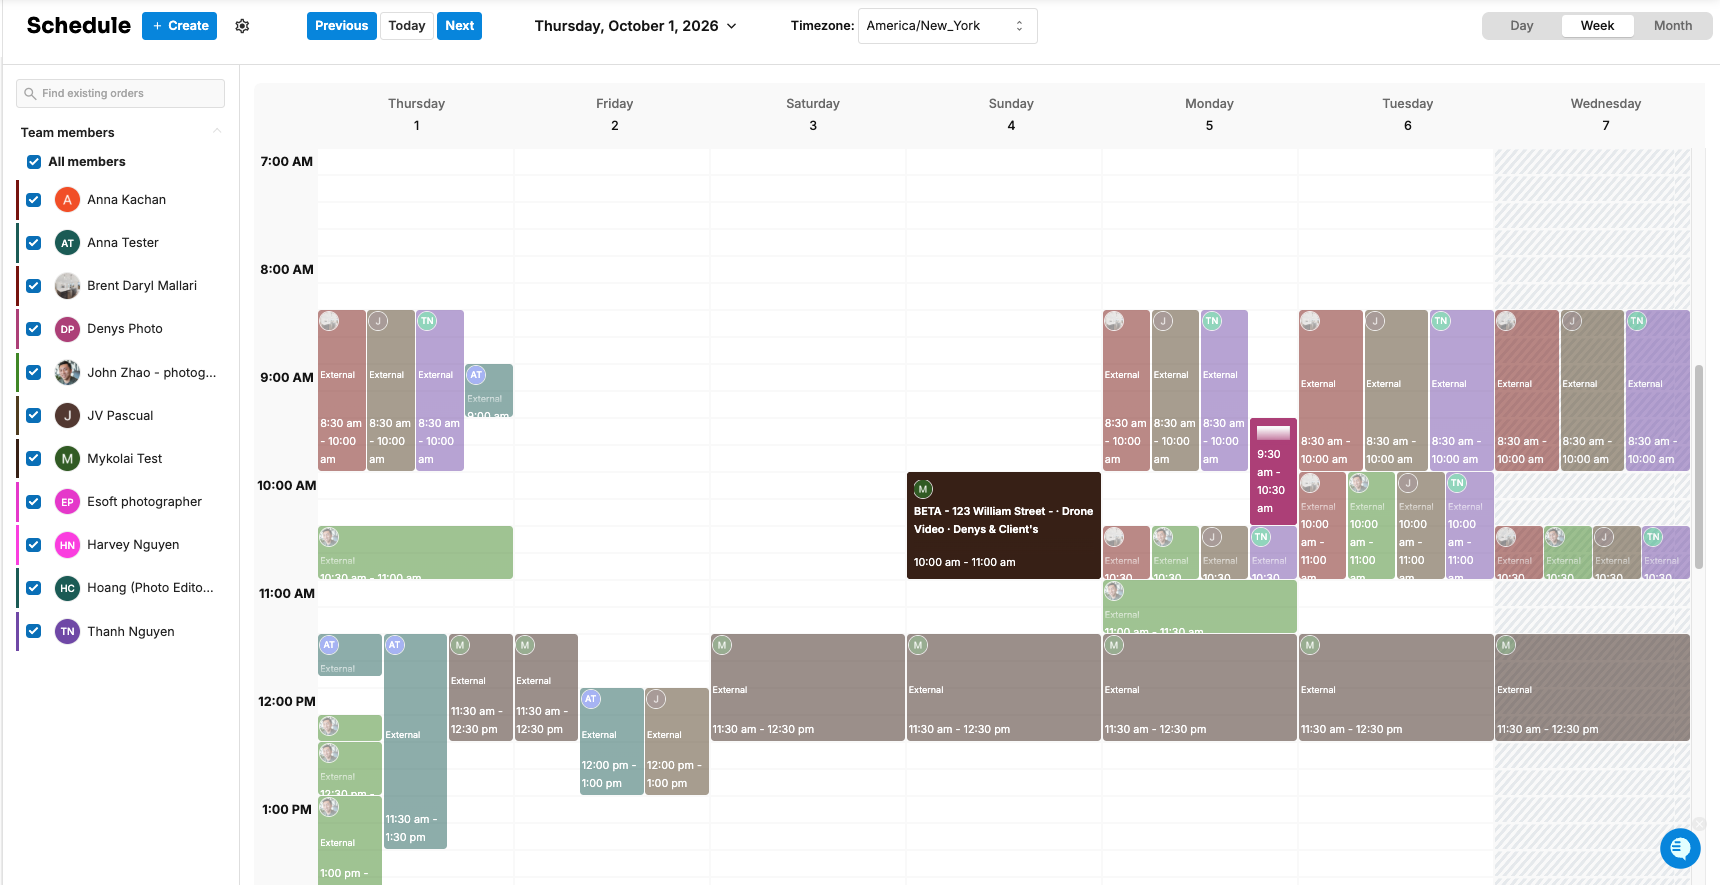Open the chat support bubble
Screen dimensions: 1720x885
[x=1680, y=848]
